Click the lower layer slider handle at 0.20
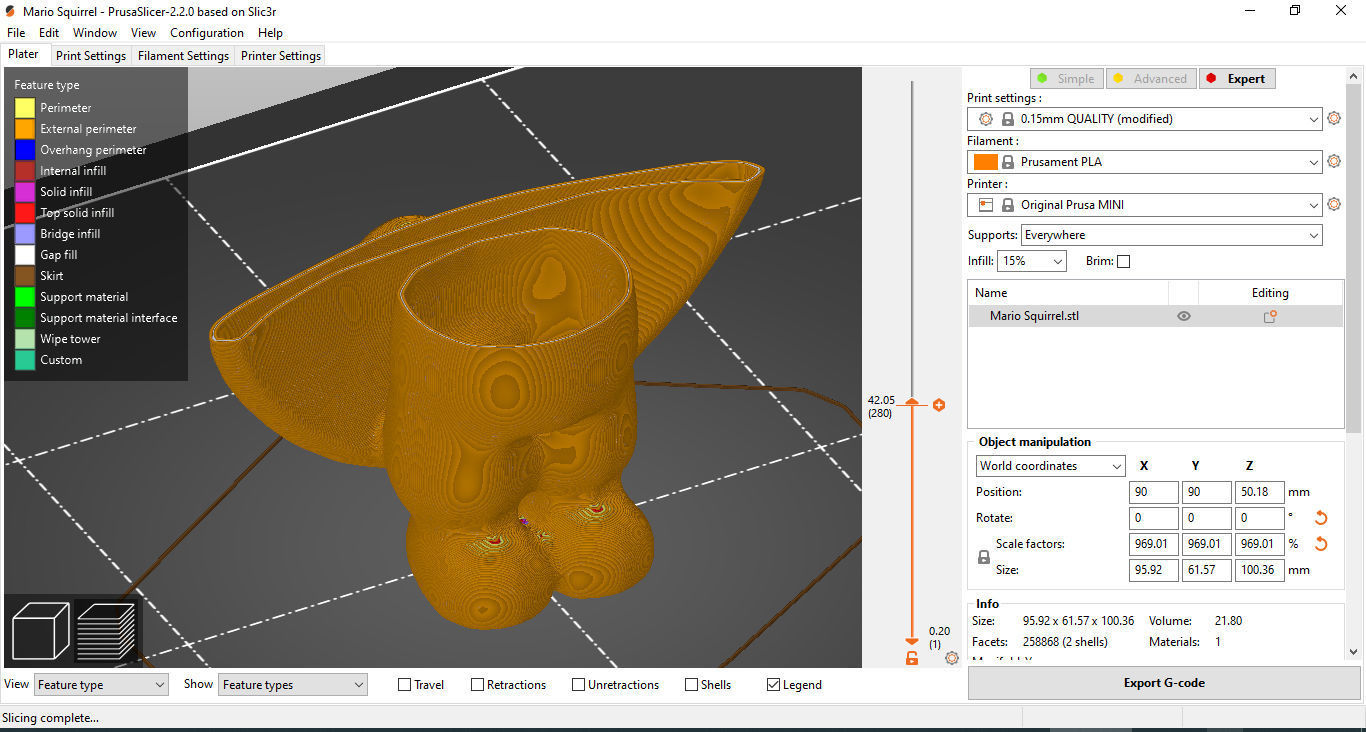 point(911,641)
